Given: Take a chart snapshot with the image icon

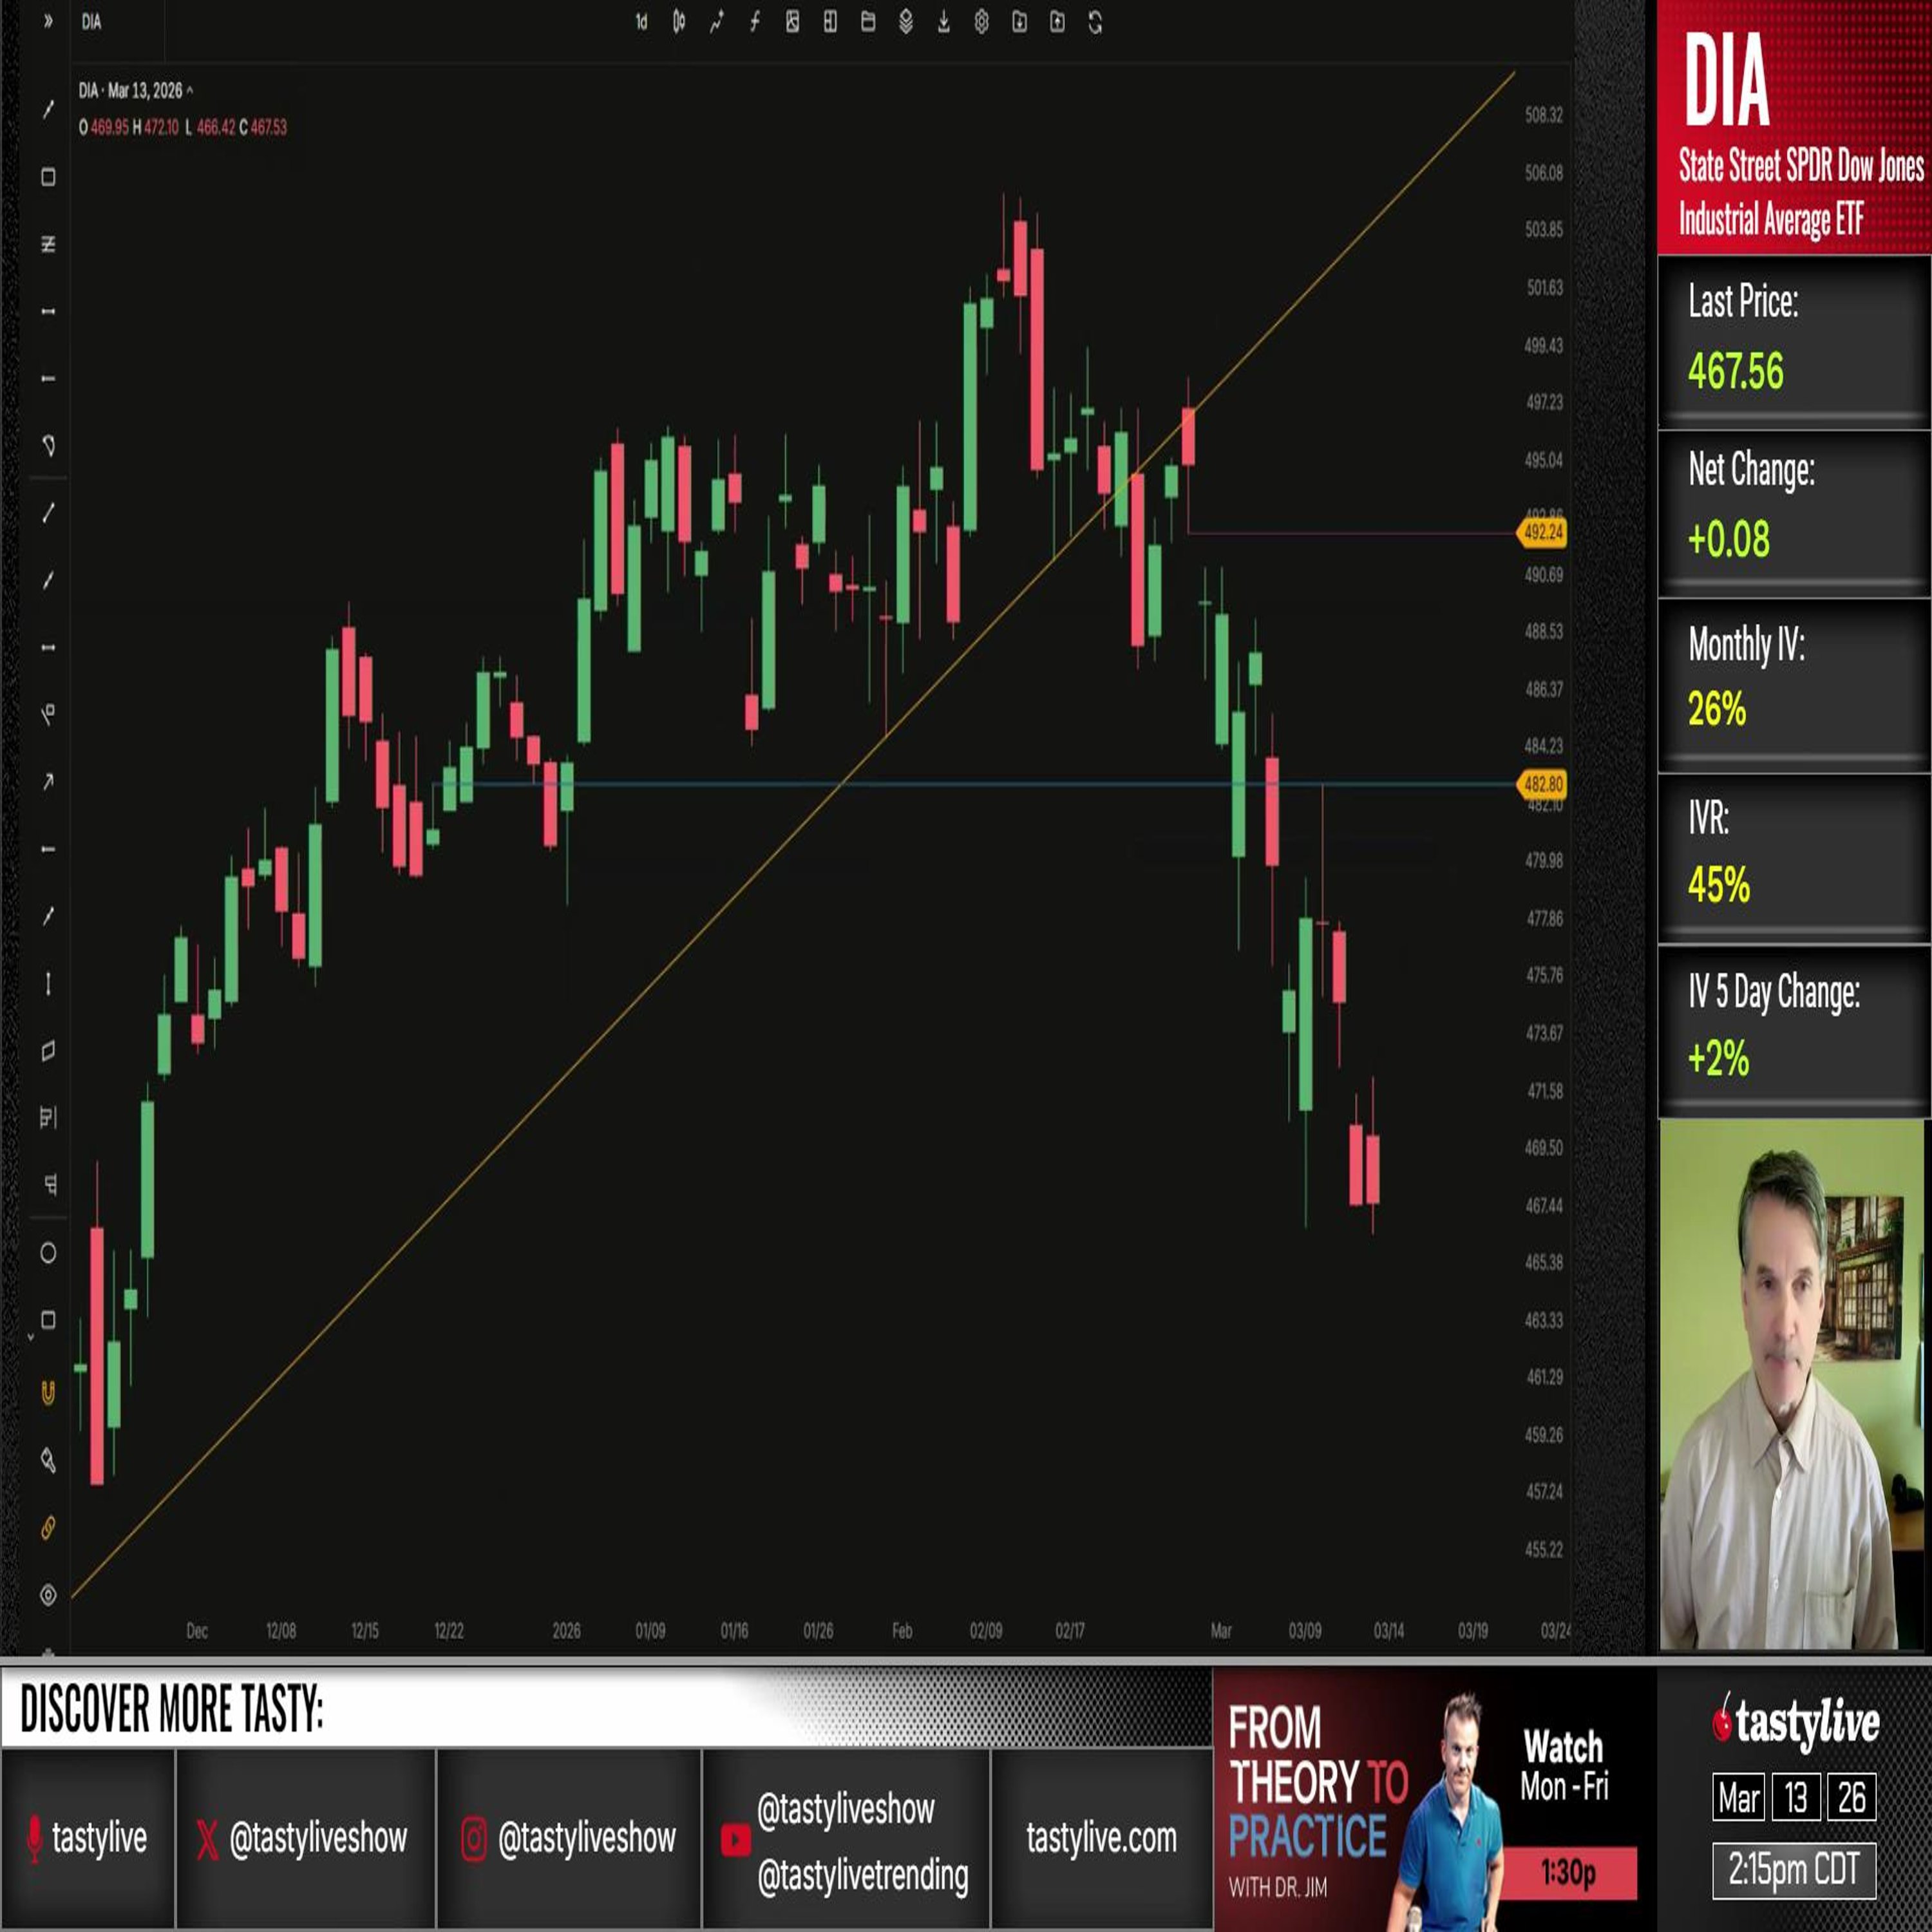Looking at the screenshot, I should tap(792, 22).
